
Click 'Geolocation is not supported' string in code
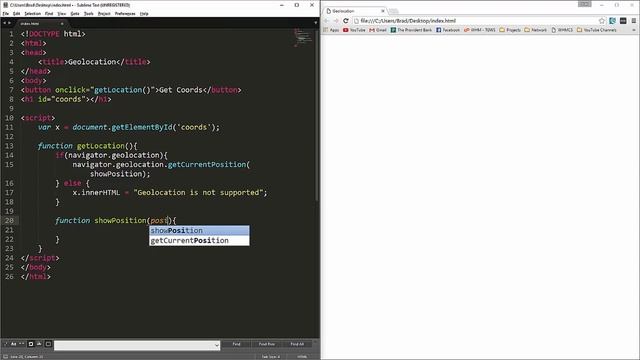(x=198, y=192)
